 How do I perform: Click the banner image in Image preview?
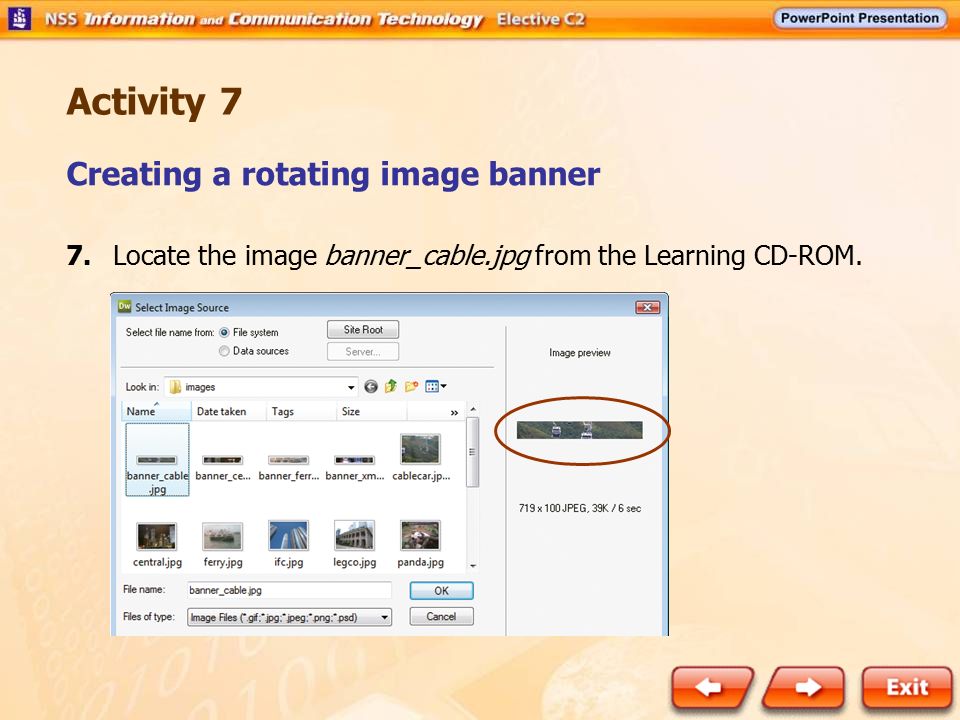[579, 430]
